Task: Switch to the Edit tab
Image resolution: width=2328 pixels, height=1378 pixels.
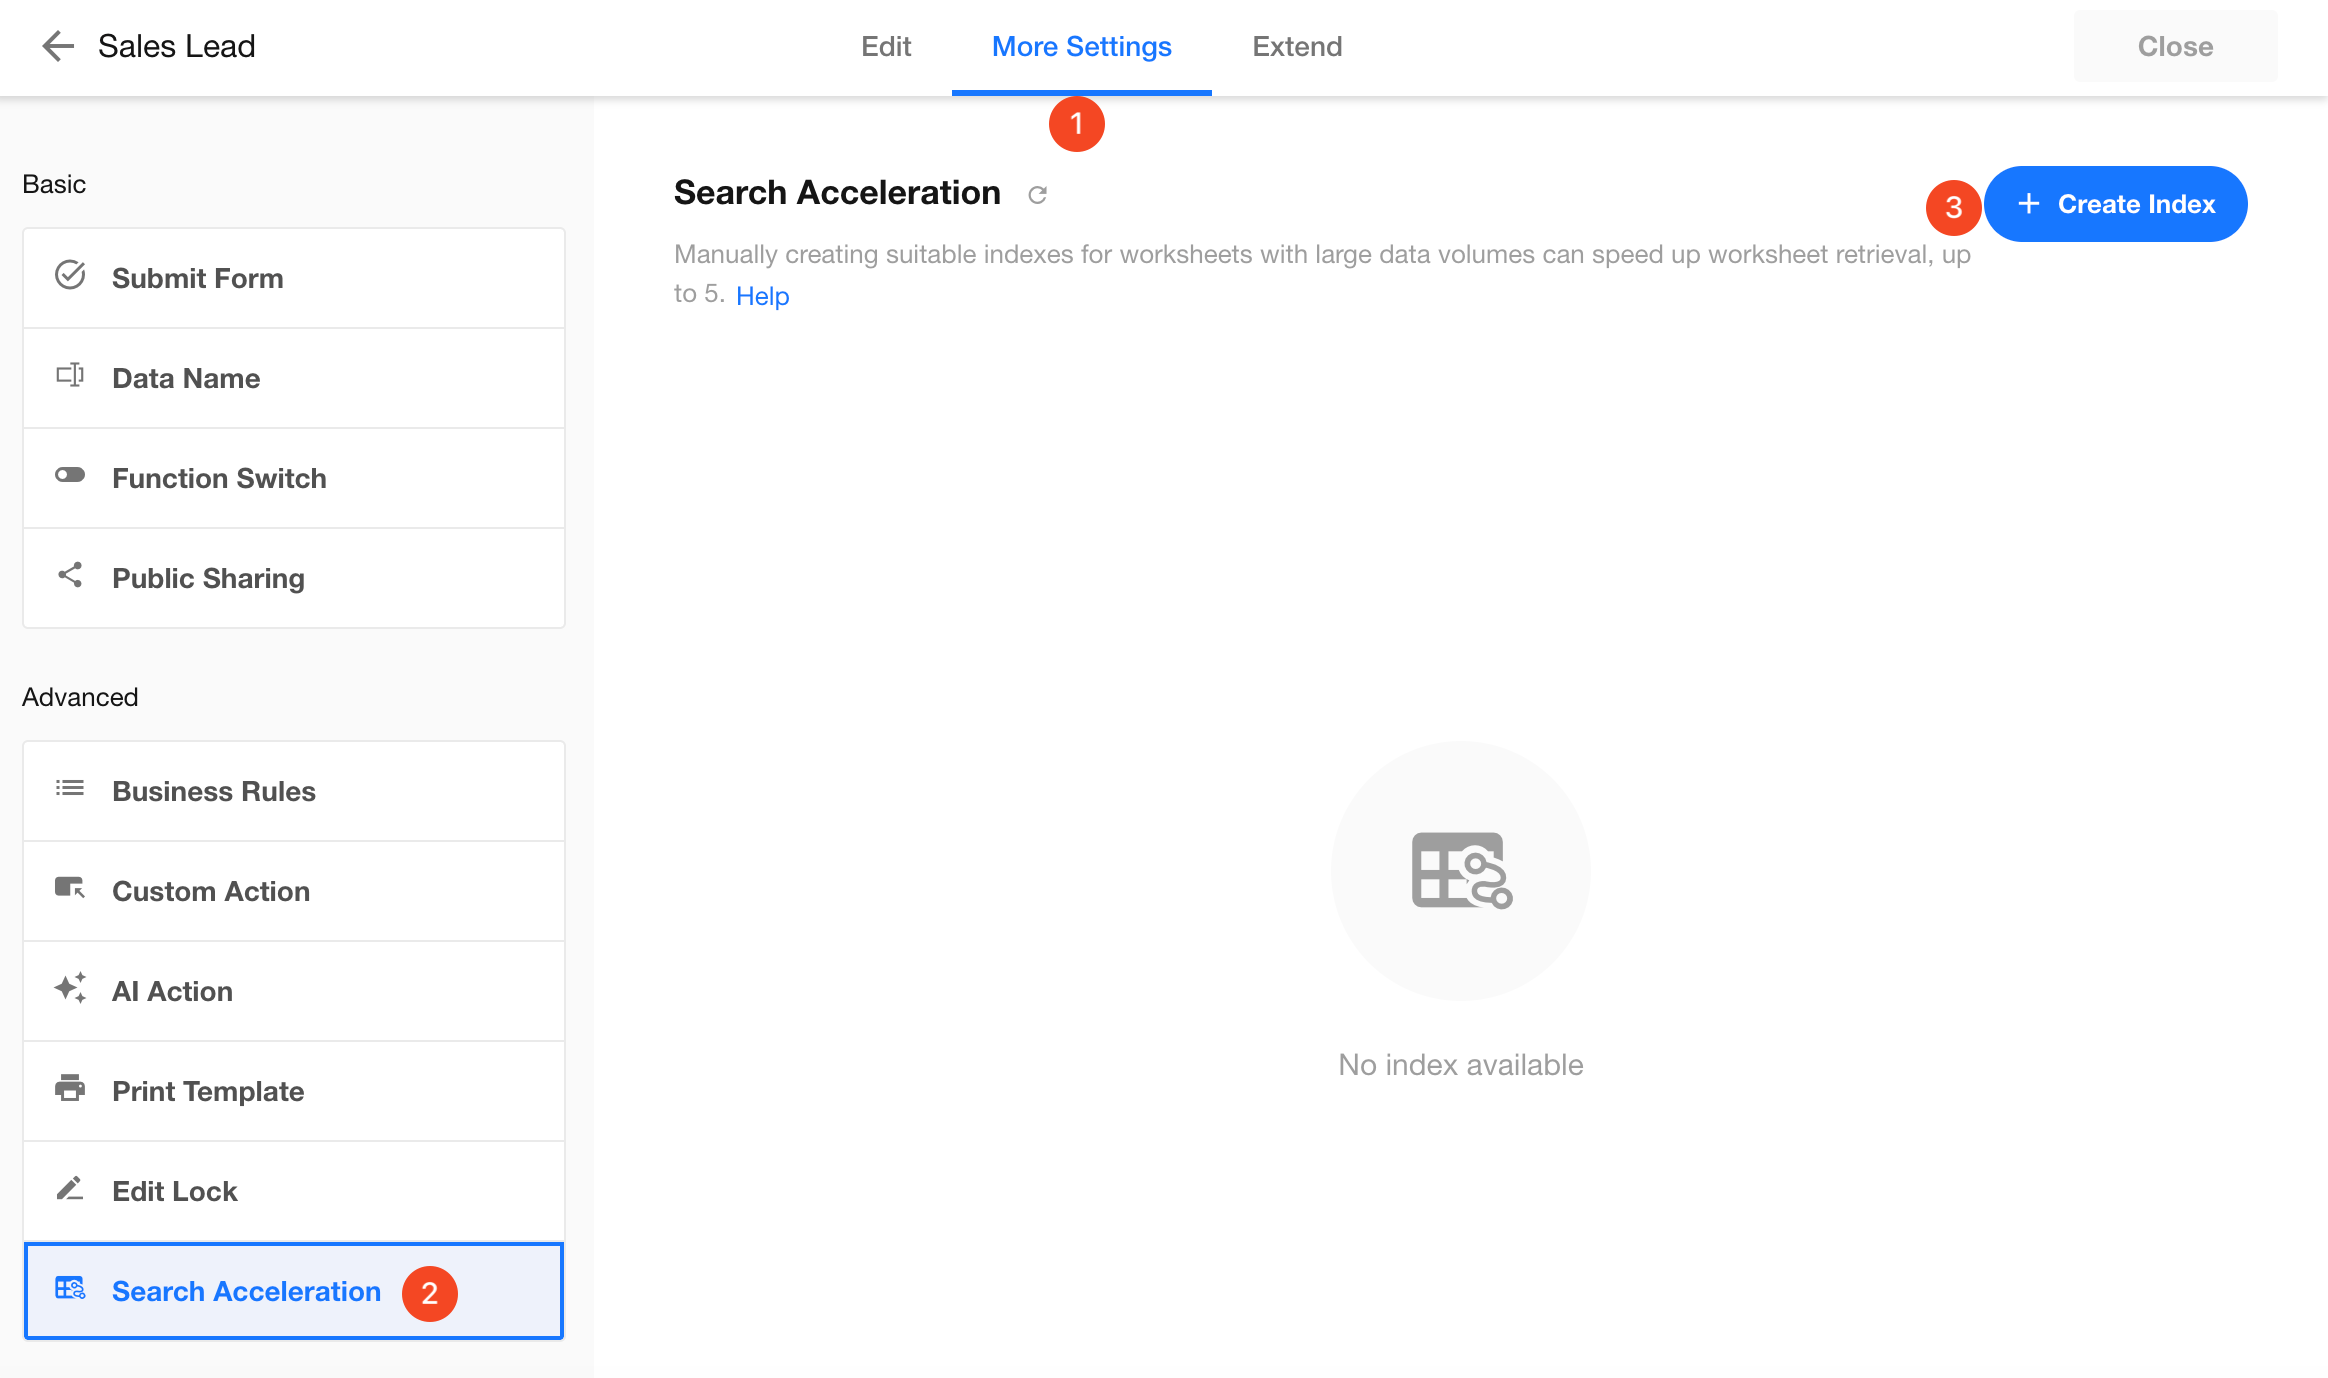Action: pos(886,47)
